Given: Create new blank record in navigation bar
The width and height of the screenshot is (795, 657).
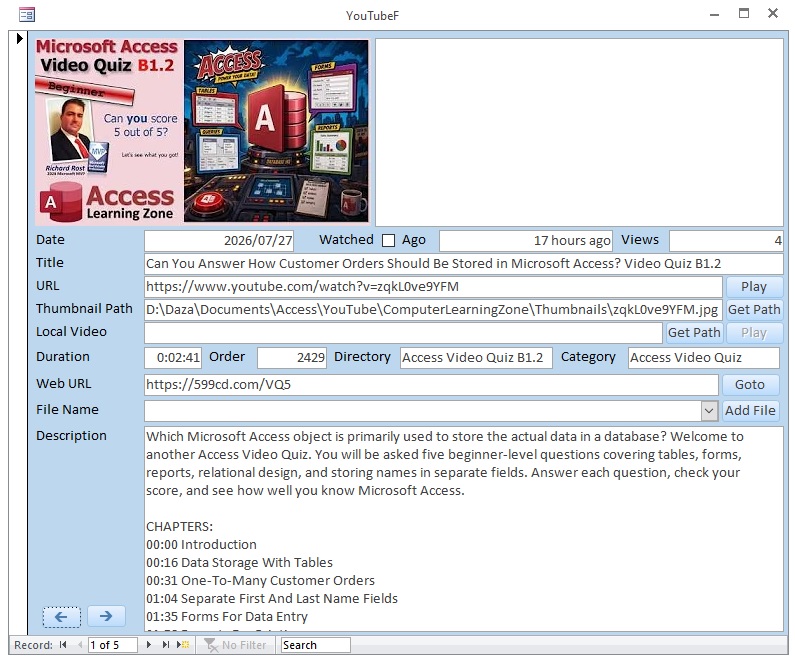Looking at the screenshot, I should tap(183, 645).
